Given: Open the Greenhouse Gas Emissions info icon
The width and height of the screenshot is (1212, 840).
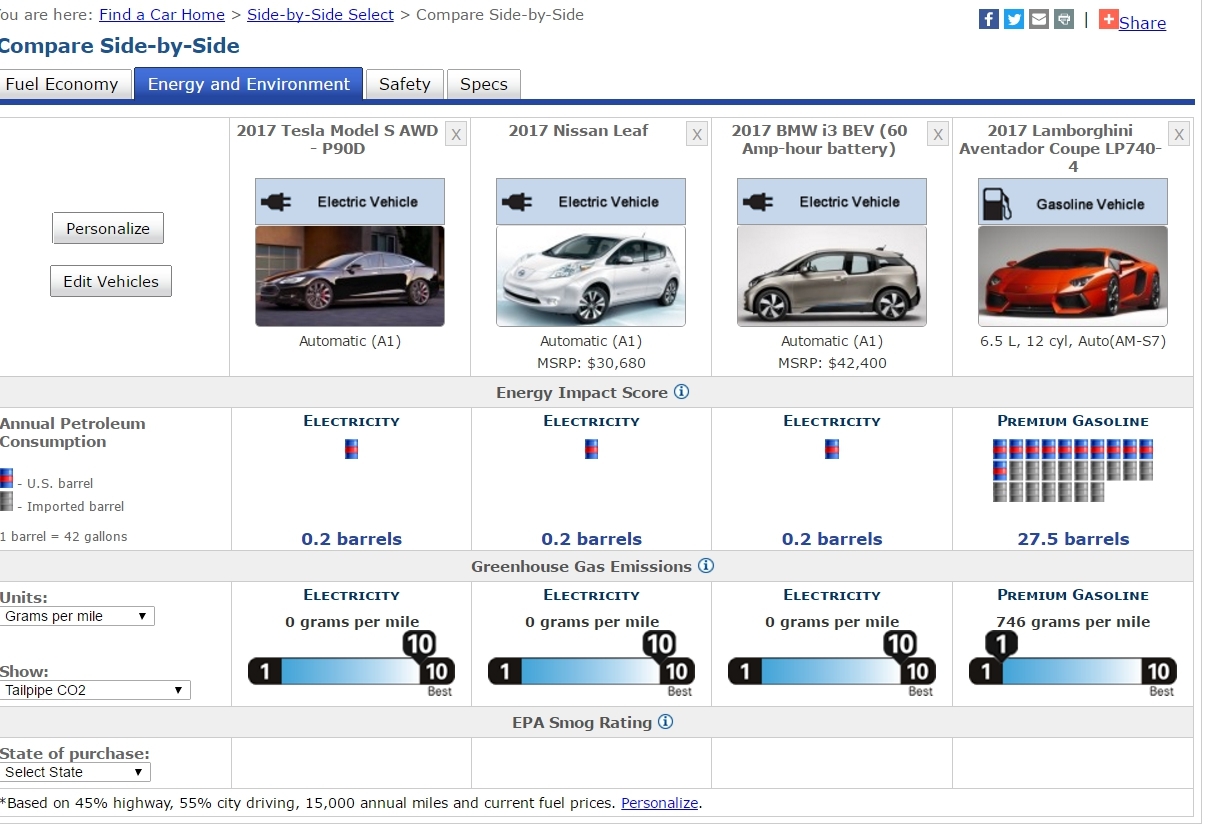Looking at the screenshot, I should (x=705, y=566).
